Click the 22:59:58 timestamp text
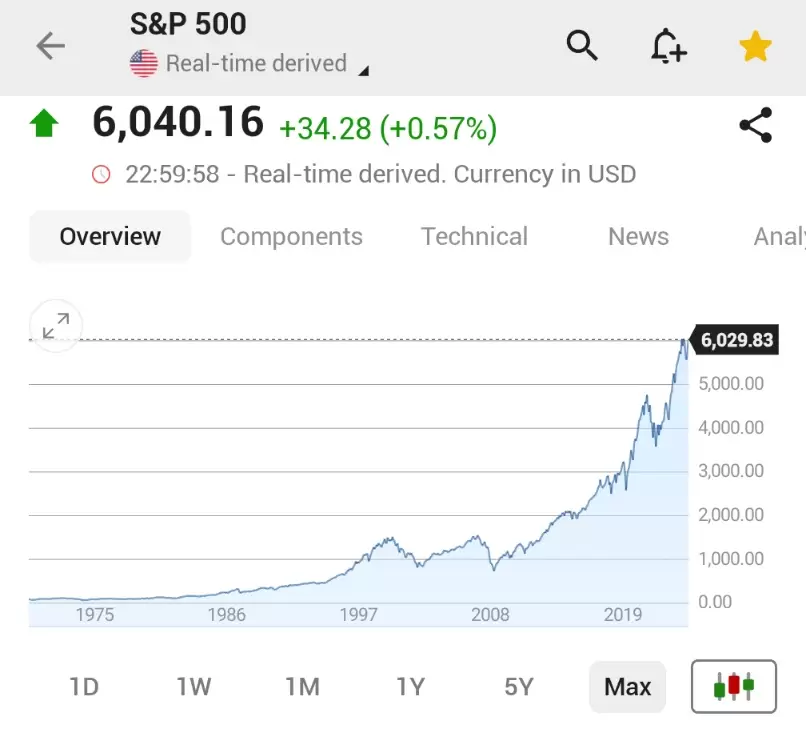Image resolution: width=806 pixels, height=742 pixels. (172, 174)
